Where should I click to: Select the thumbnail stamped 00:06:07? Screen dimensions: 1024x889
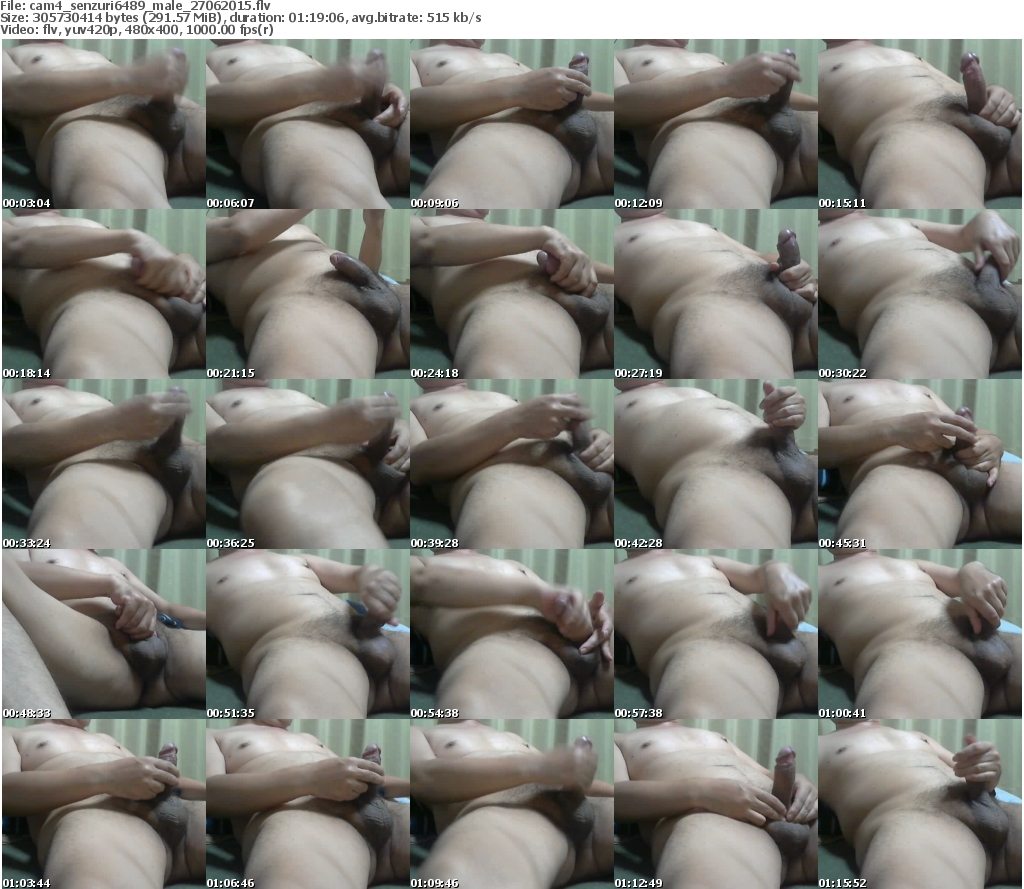(308, 124)
